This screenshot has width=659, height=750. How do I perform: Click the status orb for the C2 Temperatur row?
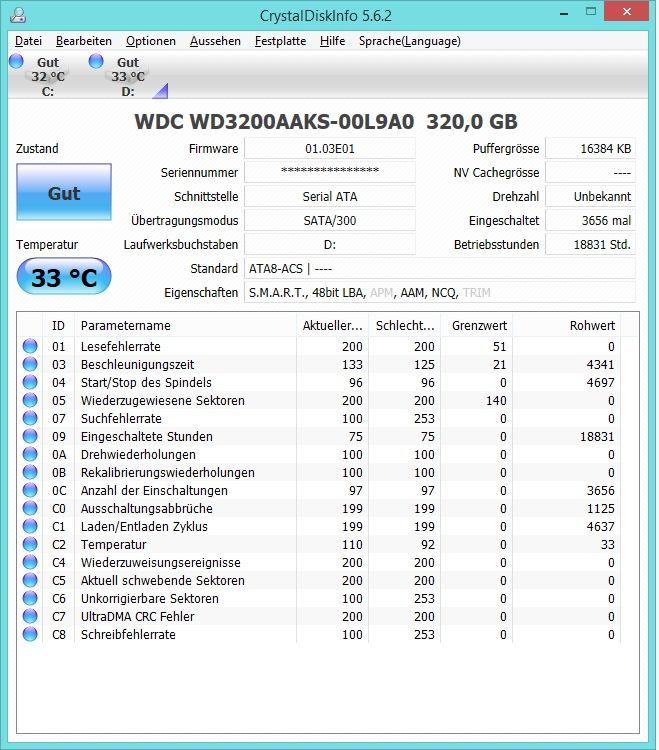30,544
